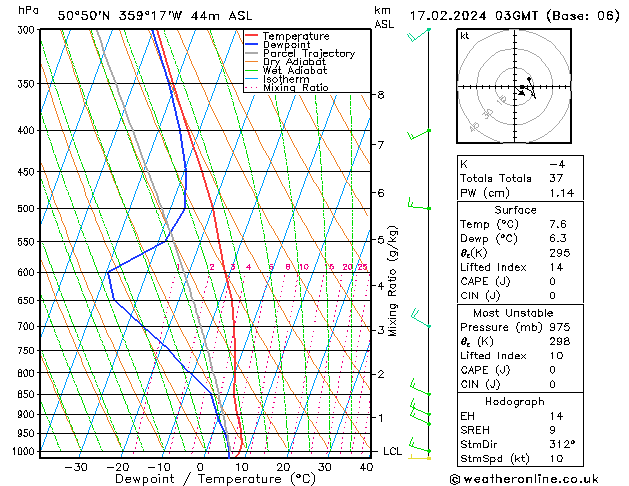
Task: Click the StmDir value 312°
Action: pyautogui.click(x=562, y=444)
